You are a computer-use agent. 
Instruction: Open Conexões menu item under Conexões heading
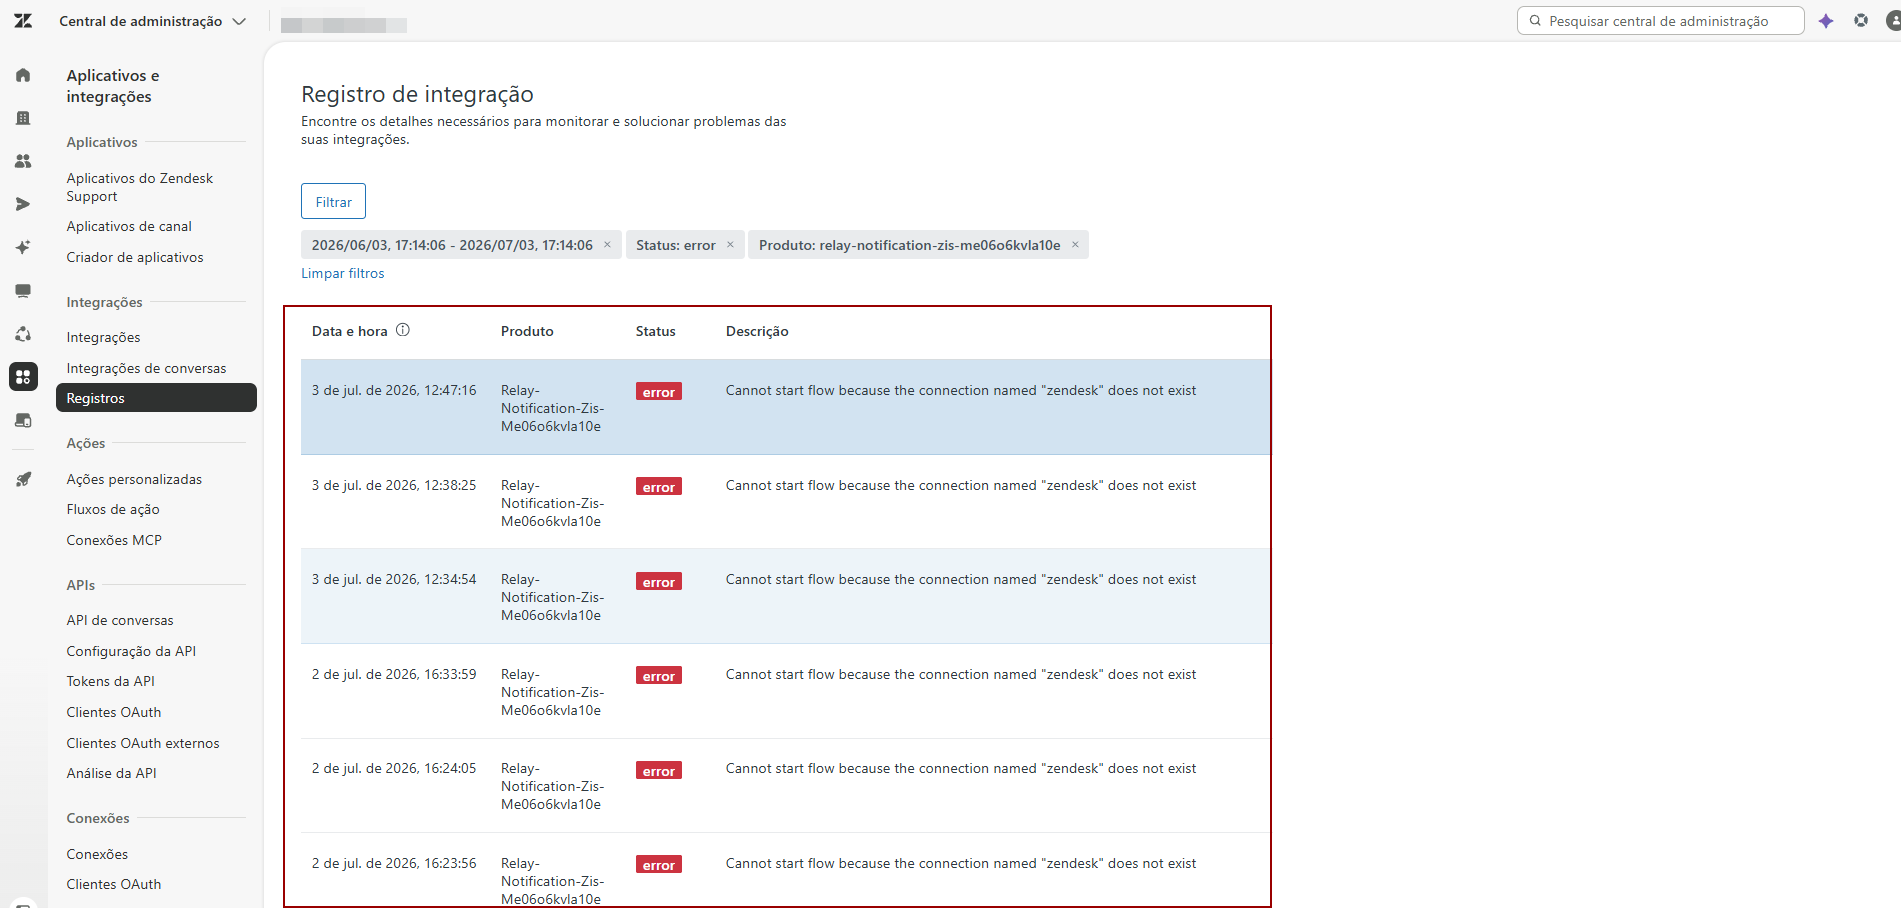[97, 854]
